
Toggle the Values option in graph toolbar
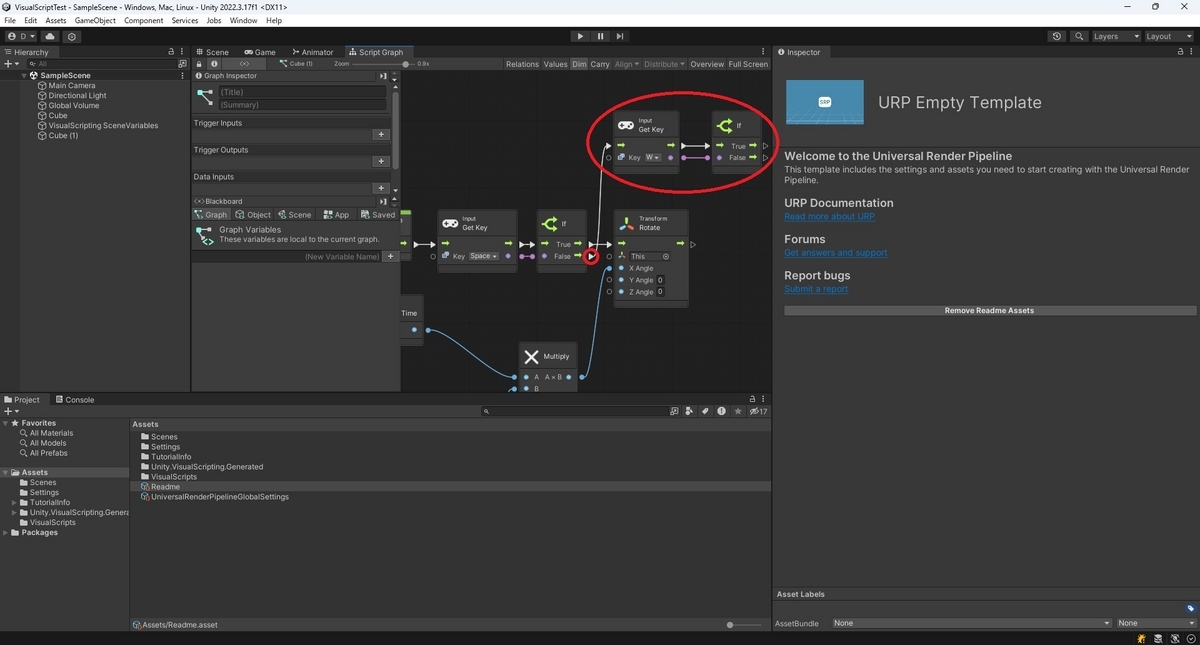pyautogui.click(x=555, y=64)
